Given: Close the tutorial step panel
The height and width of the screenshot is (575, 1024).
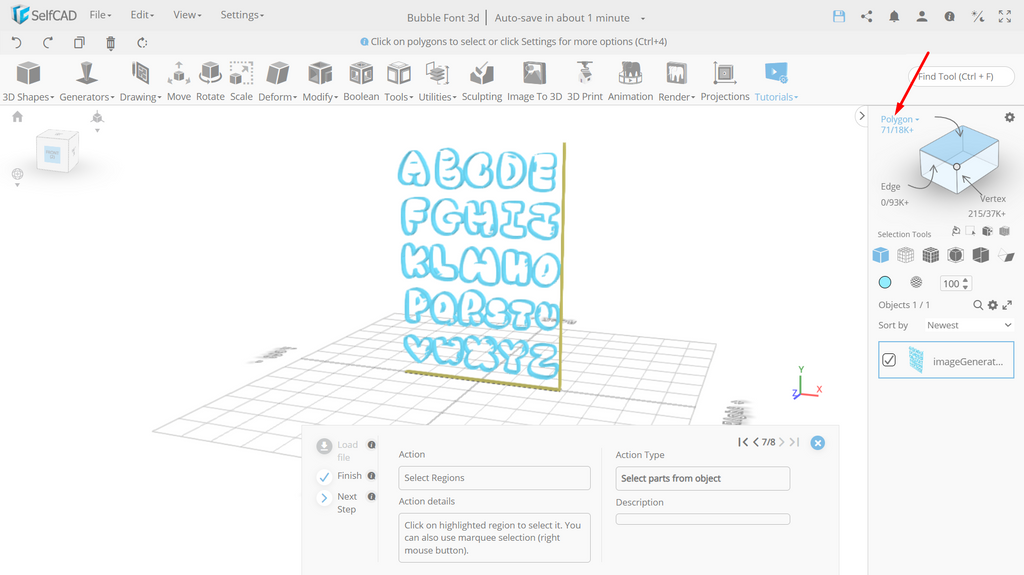Looking at the screenshot, I should 818,443.
